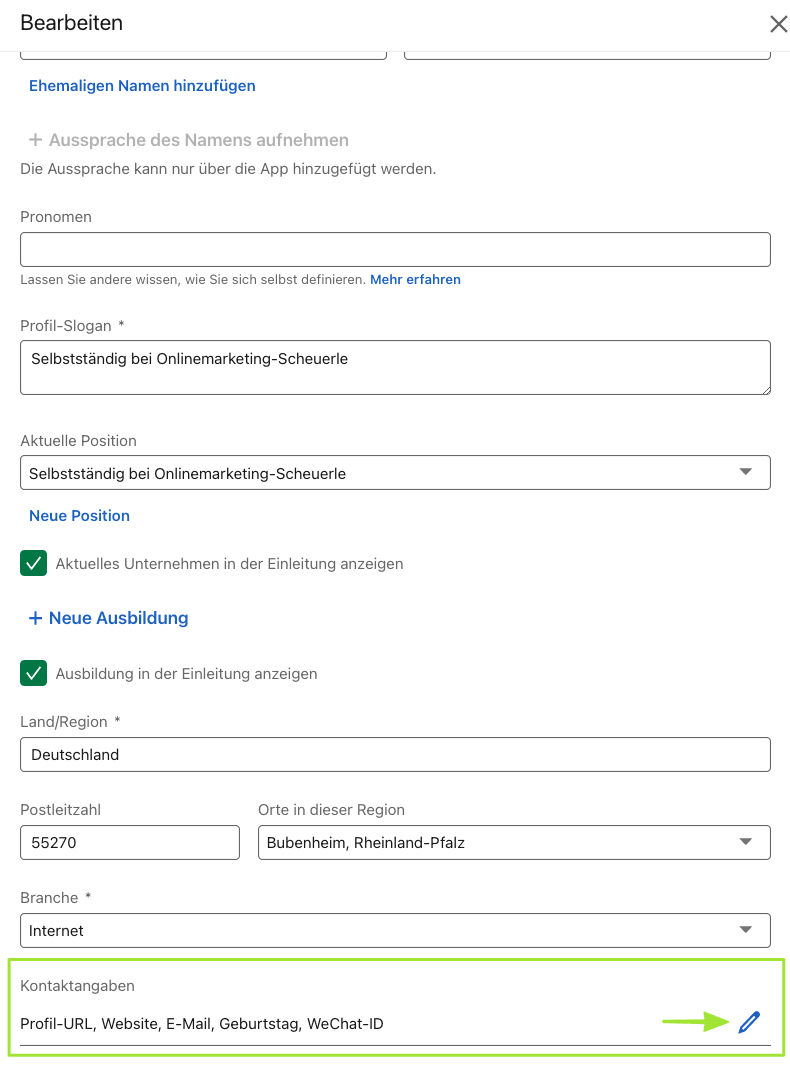
Task: Click the pencil icon to edit Kontaktangaben
Action: tap(749, 1022)
